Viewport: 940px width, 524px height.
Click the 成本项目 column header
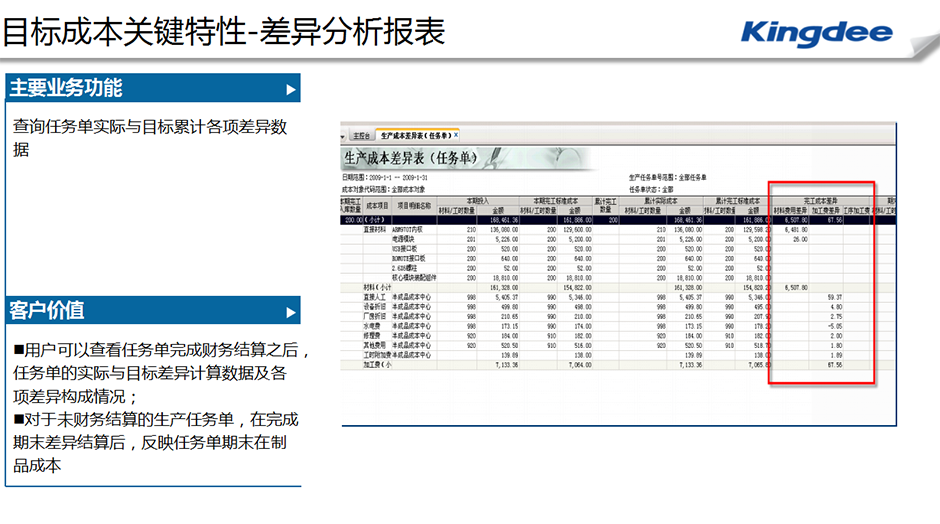pyautogui.click(x=376, y=205)
